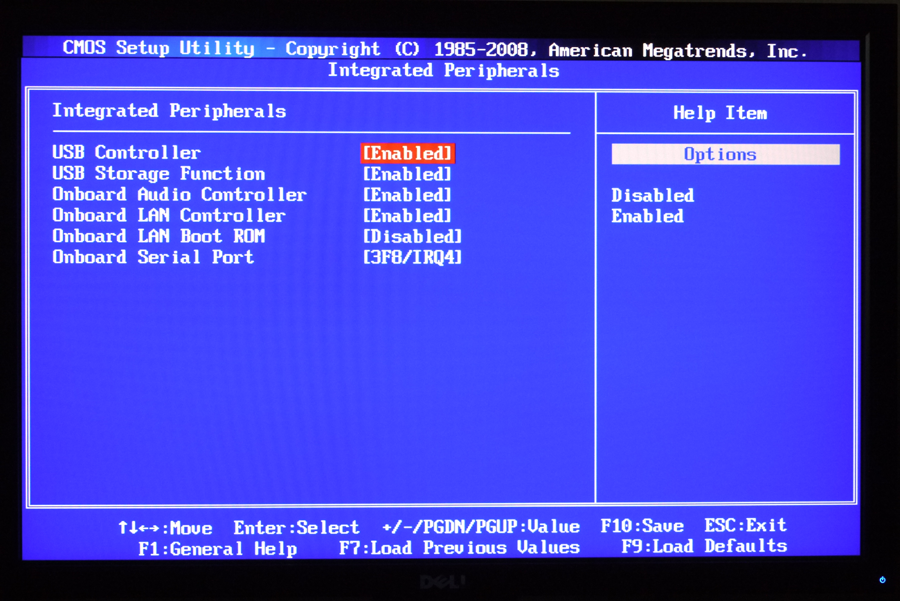The width and height of the screenshot is (900, 601).
Task: Change the USB Storage Function [Enabled] value
Action: click(x=407, y=174)
